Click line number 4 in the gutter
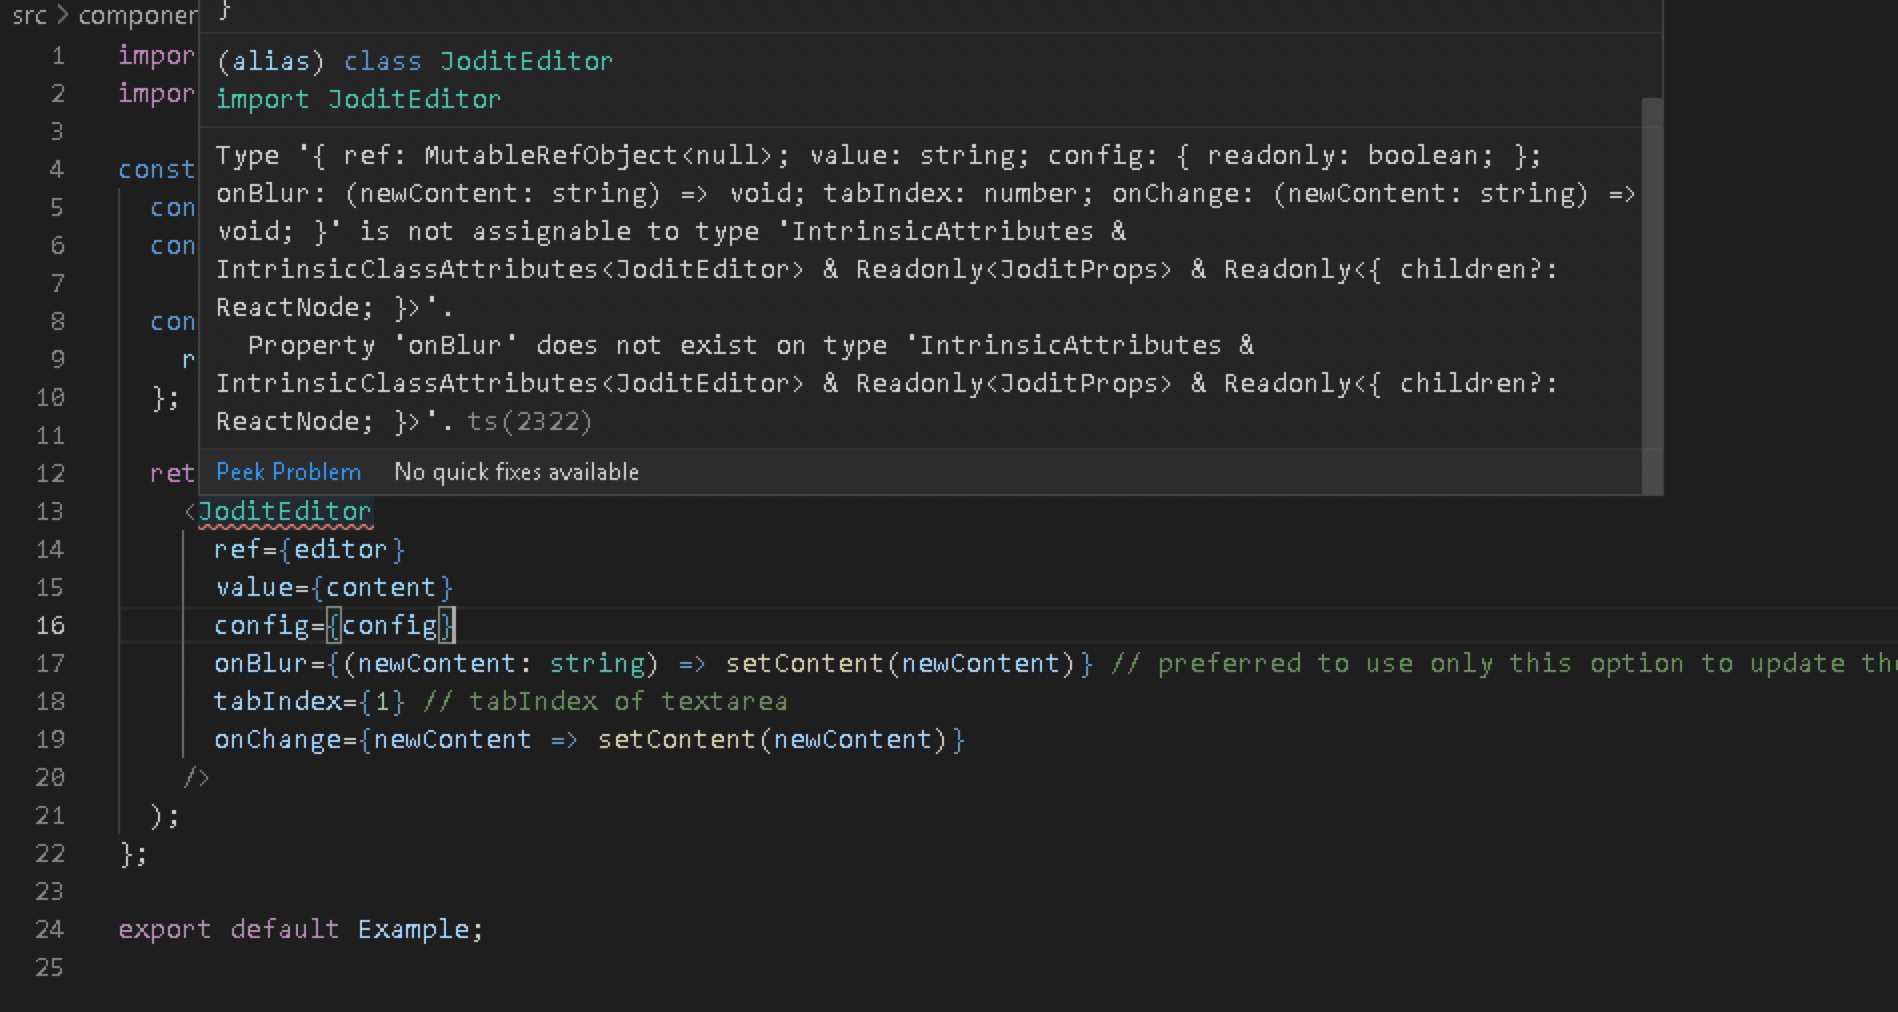 58,170
